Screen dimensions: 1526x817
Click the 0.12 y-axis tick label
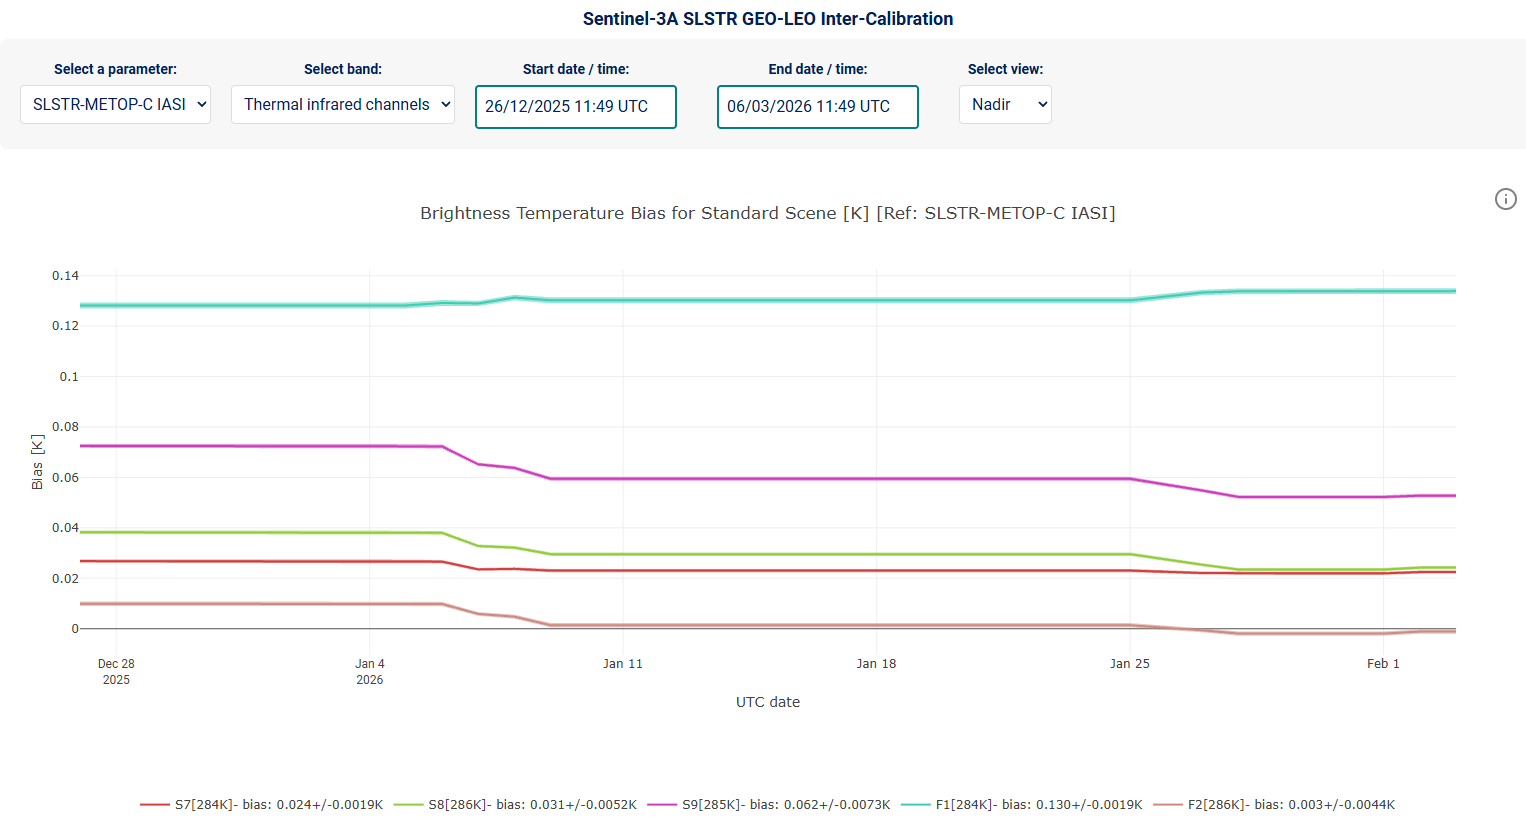click(66, 326)
